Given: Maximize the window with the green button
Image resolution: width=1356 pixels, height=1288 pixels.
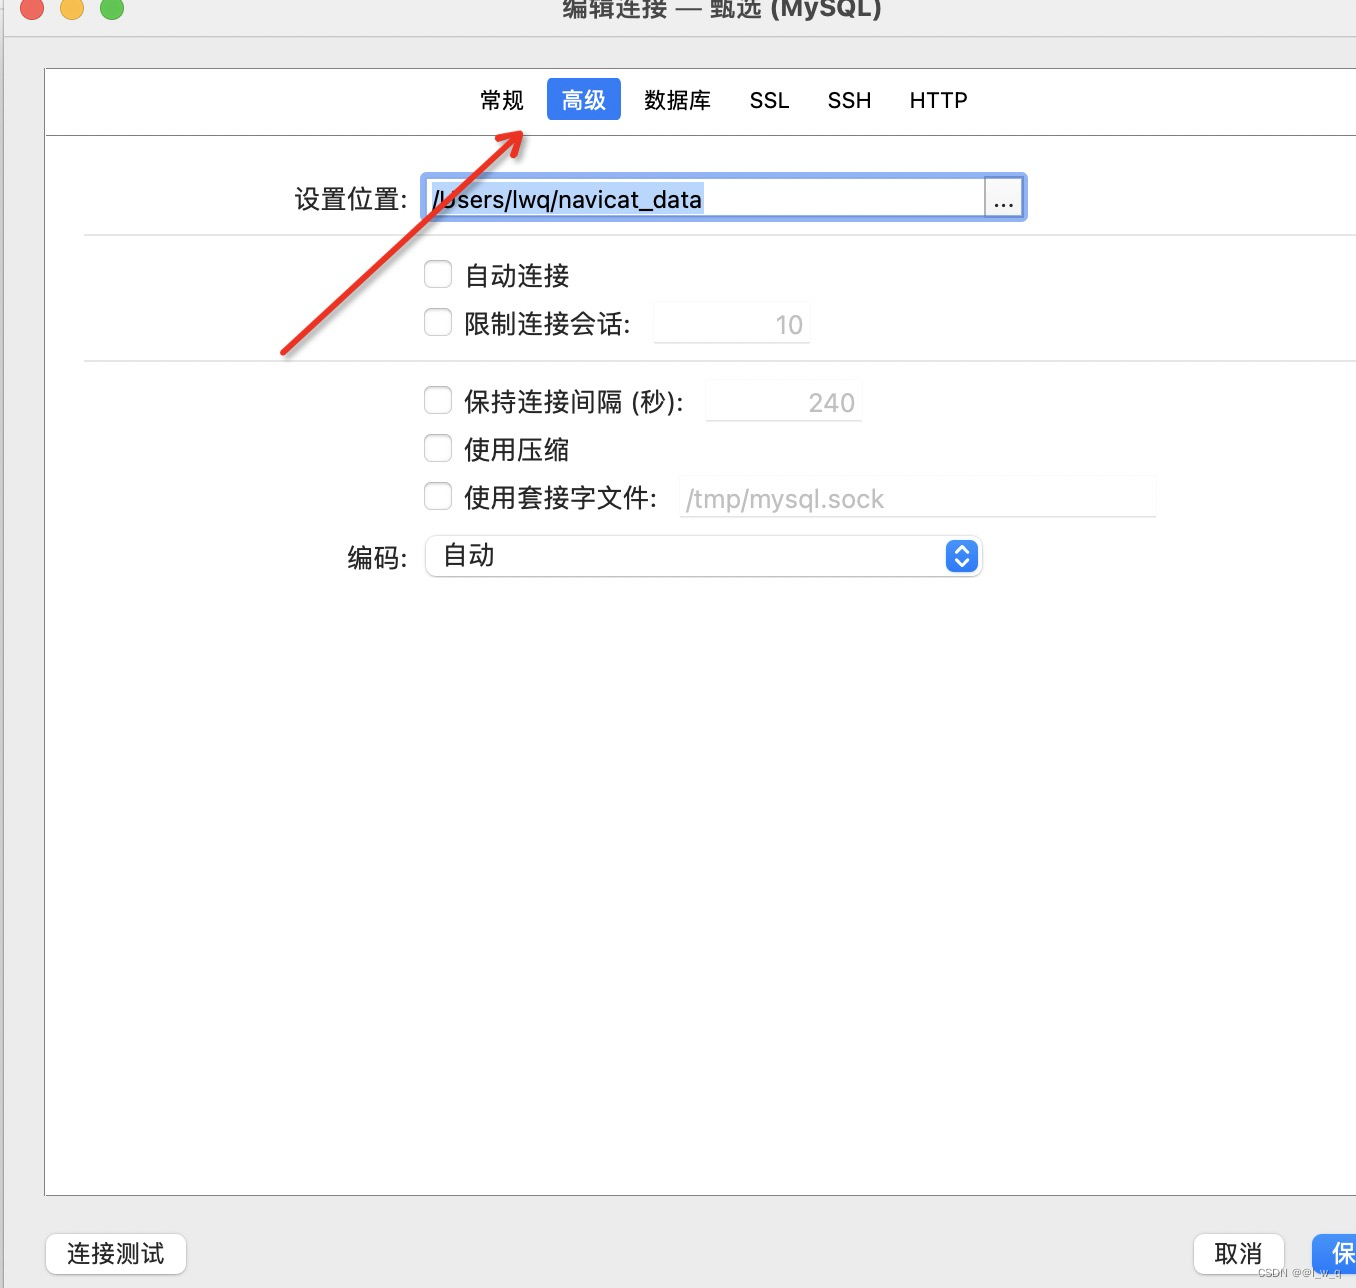Looking at the screenshot, I should tap(112, 8).
